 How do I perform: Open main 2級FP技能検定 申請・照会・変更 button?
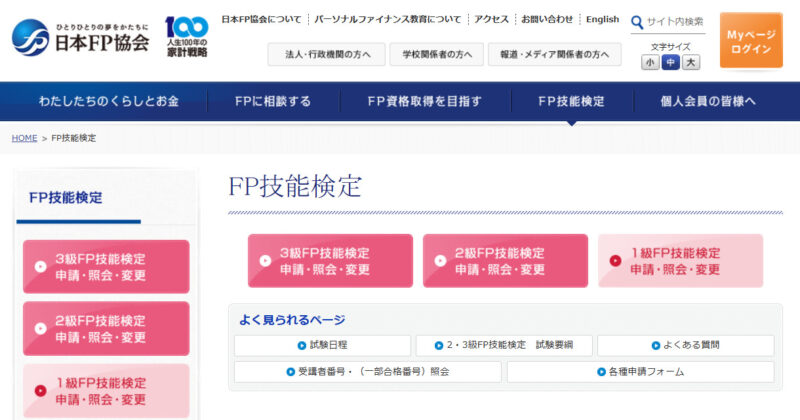click(505, 261)
